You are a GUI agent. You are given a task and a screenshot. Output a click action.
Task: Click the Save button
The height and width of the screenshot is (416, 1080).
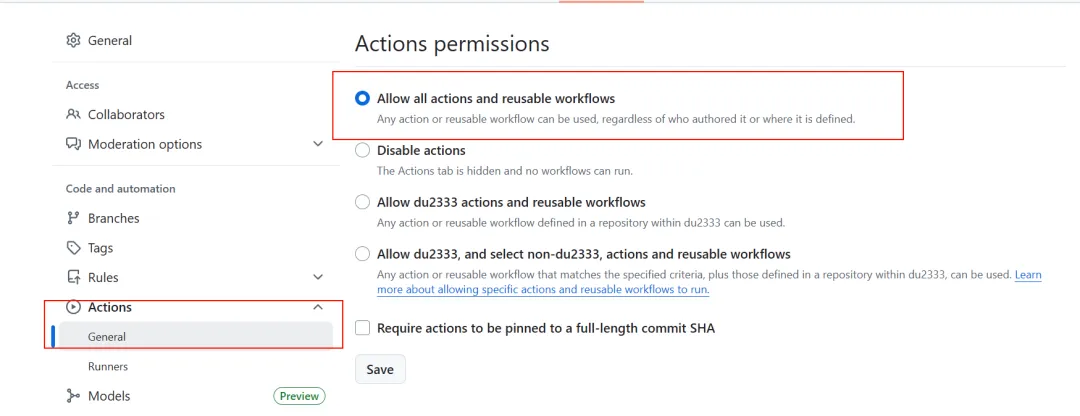click(380, 369)
